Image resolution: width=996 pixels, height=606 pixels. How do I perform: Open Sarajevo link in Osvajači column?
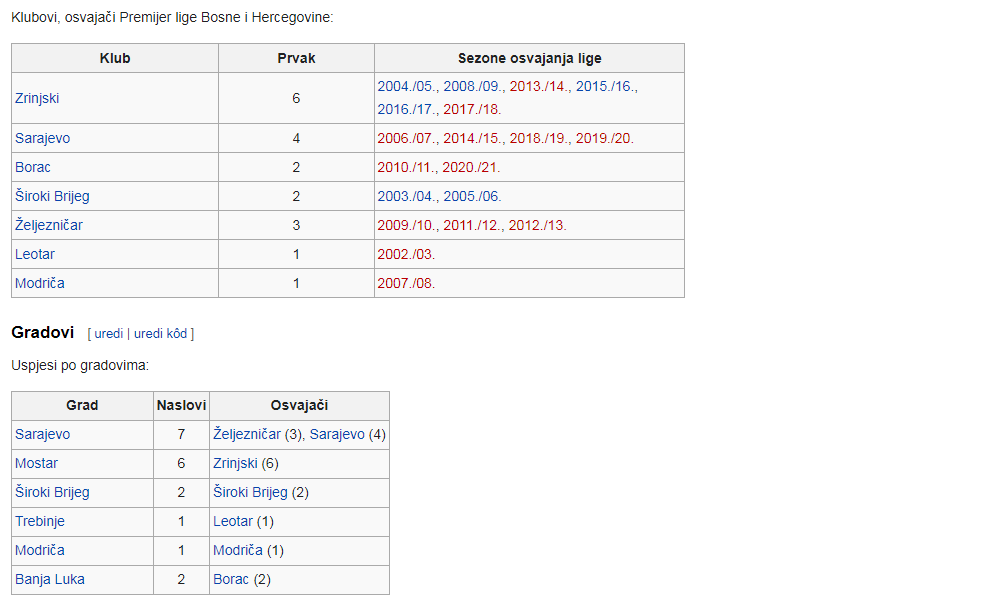(337, 434)
